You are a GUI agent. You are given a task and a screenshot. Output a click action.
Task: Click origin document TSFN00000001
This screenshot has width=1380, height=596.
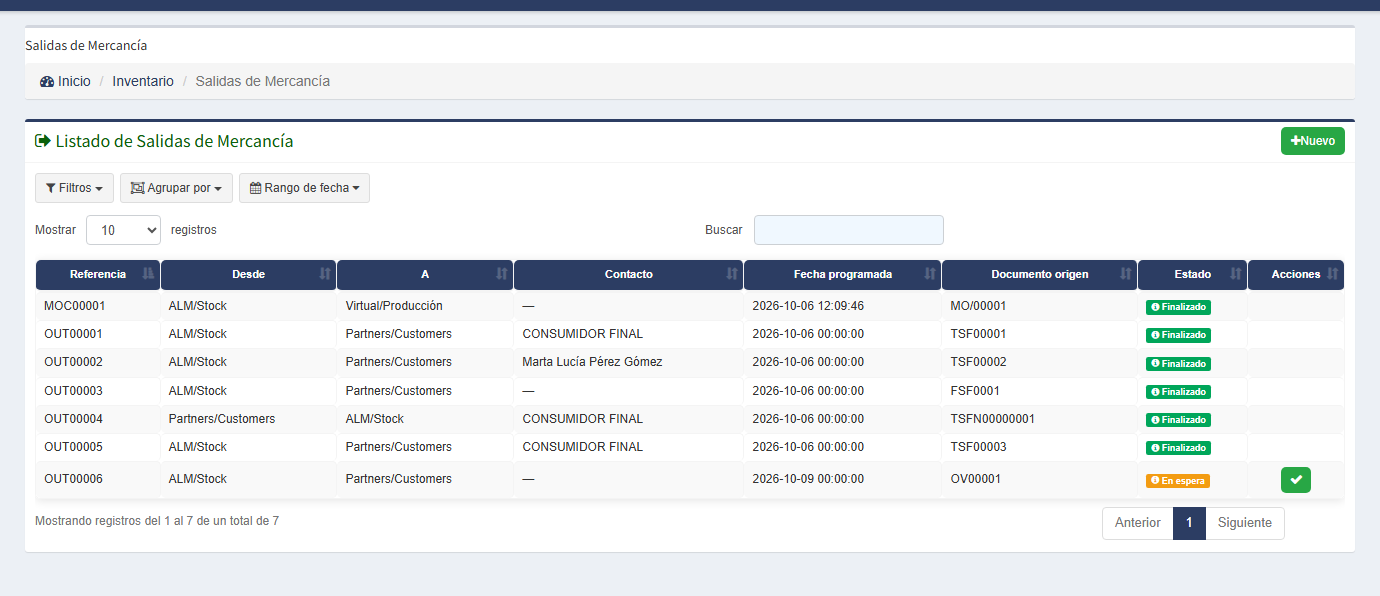pyautogui.click(x=993, y=419)
